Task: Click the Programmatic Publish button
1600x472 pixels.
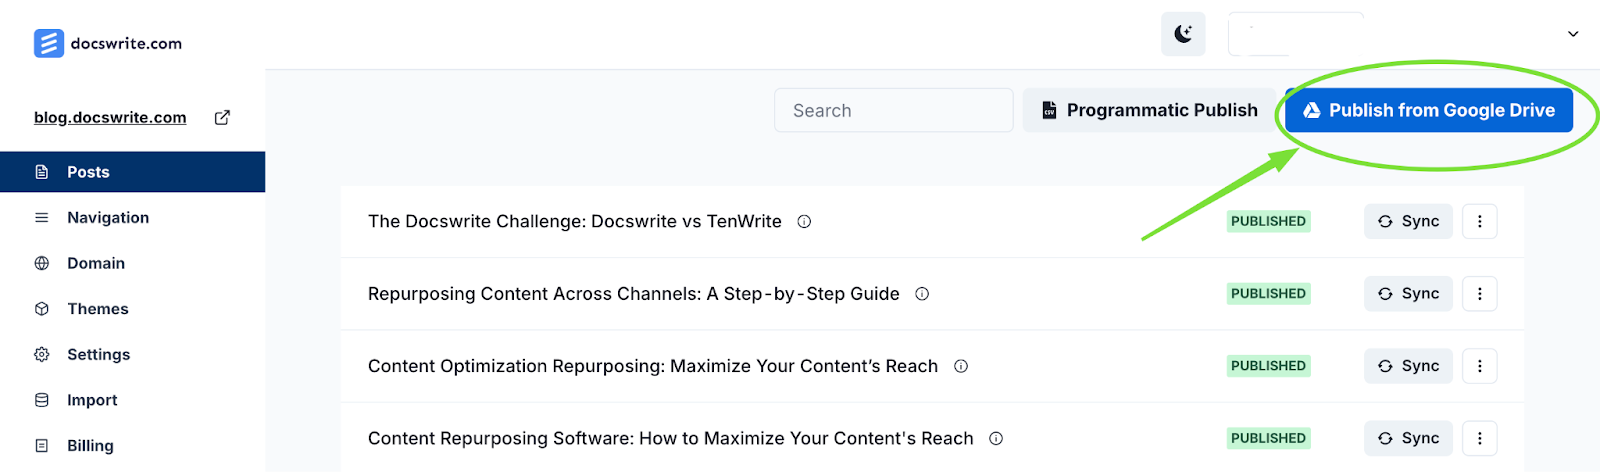Action: click(1149, 110)
